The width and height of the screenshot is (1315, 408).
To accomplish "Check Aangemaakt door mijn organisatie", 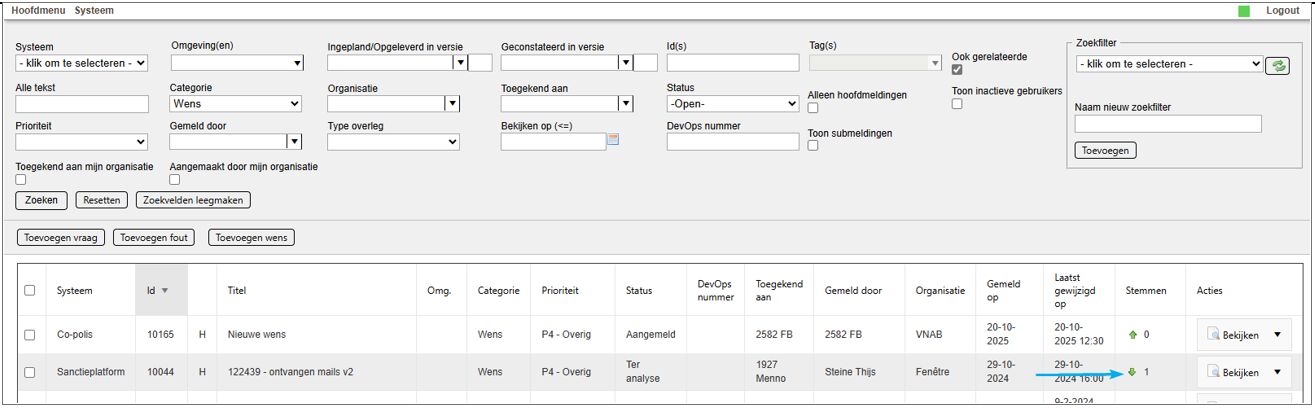I will [175, 180].
